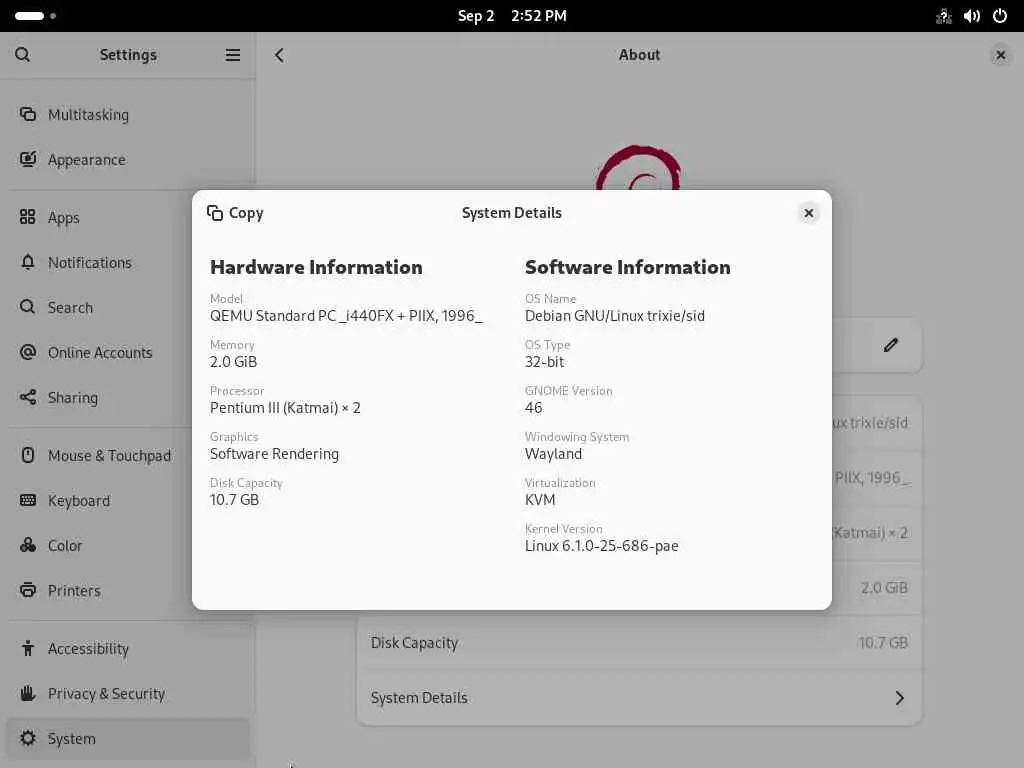This screenshot has height=768, width=1024.
Task: Click the Virtualization value KVM
Action: (540, 500)
